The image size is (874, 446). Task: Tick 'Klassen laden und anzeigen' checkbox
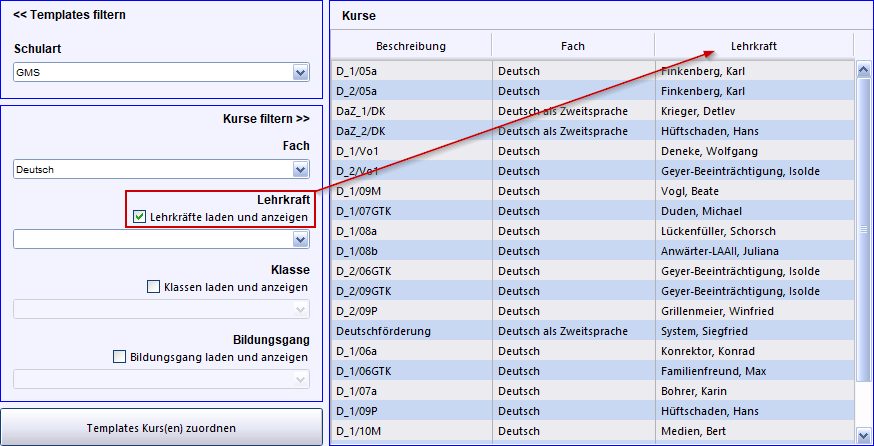tap(153, 287)
